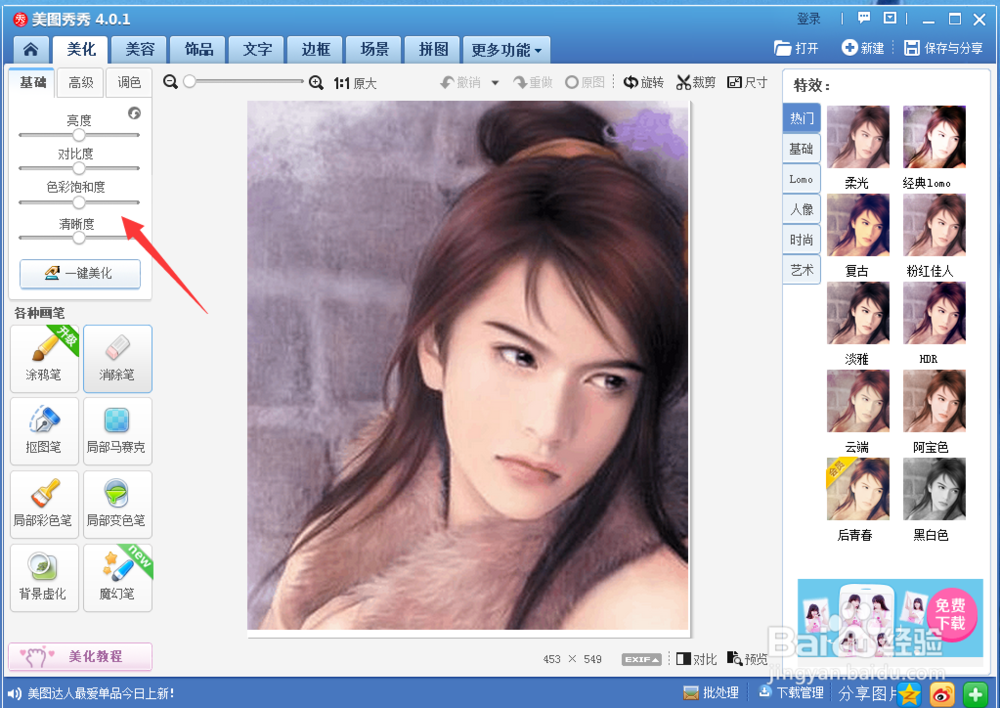
Task: Apply the 柔光 soft light effect thumbnail
Action: click(858, 137)
